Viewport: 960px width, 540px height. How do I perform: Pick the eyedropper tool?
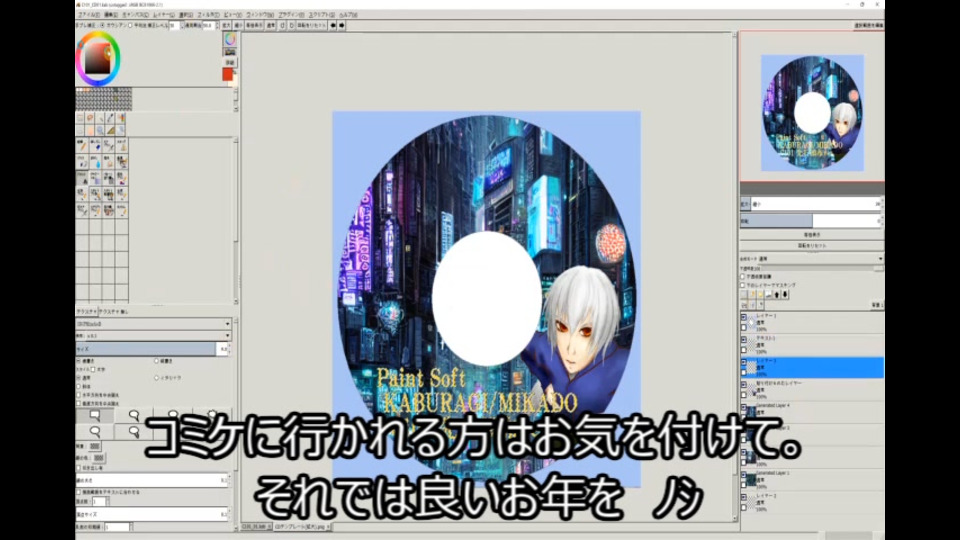tap(111, 117)
